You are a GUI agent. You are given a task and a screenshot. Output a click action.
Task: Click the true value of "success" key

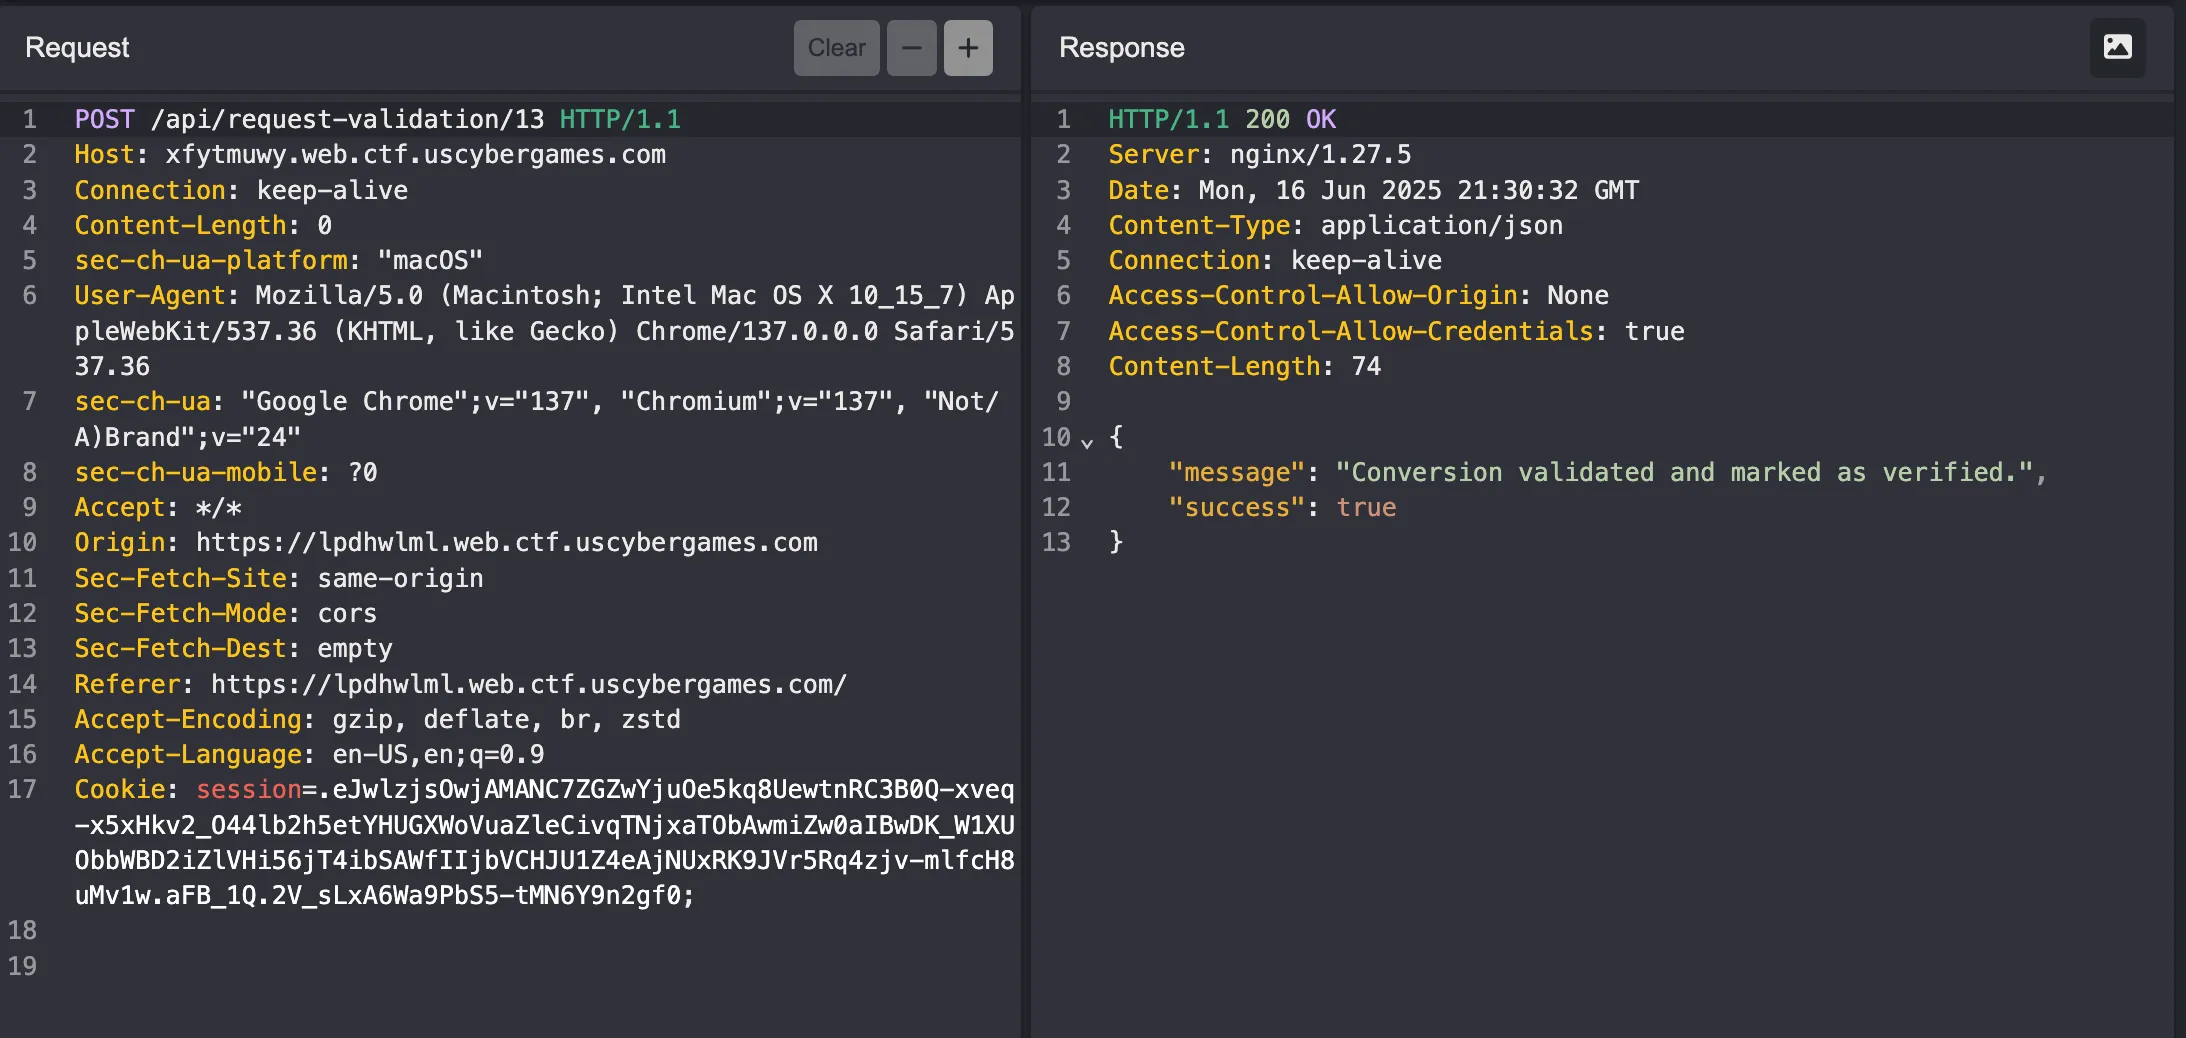tap(1366, 508)
